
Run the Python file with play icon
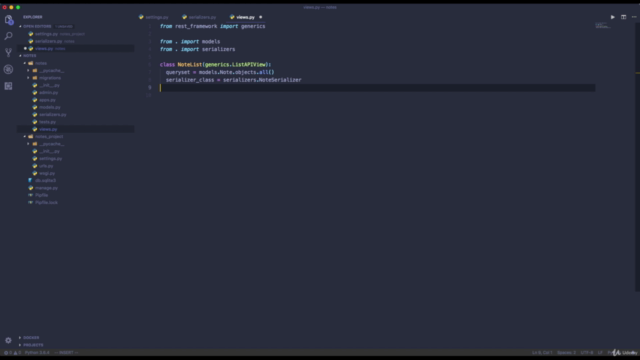(613, 17)
